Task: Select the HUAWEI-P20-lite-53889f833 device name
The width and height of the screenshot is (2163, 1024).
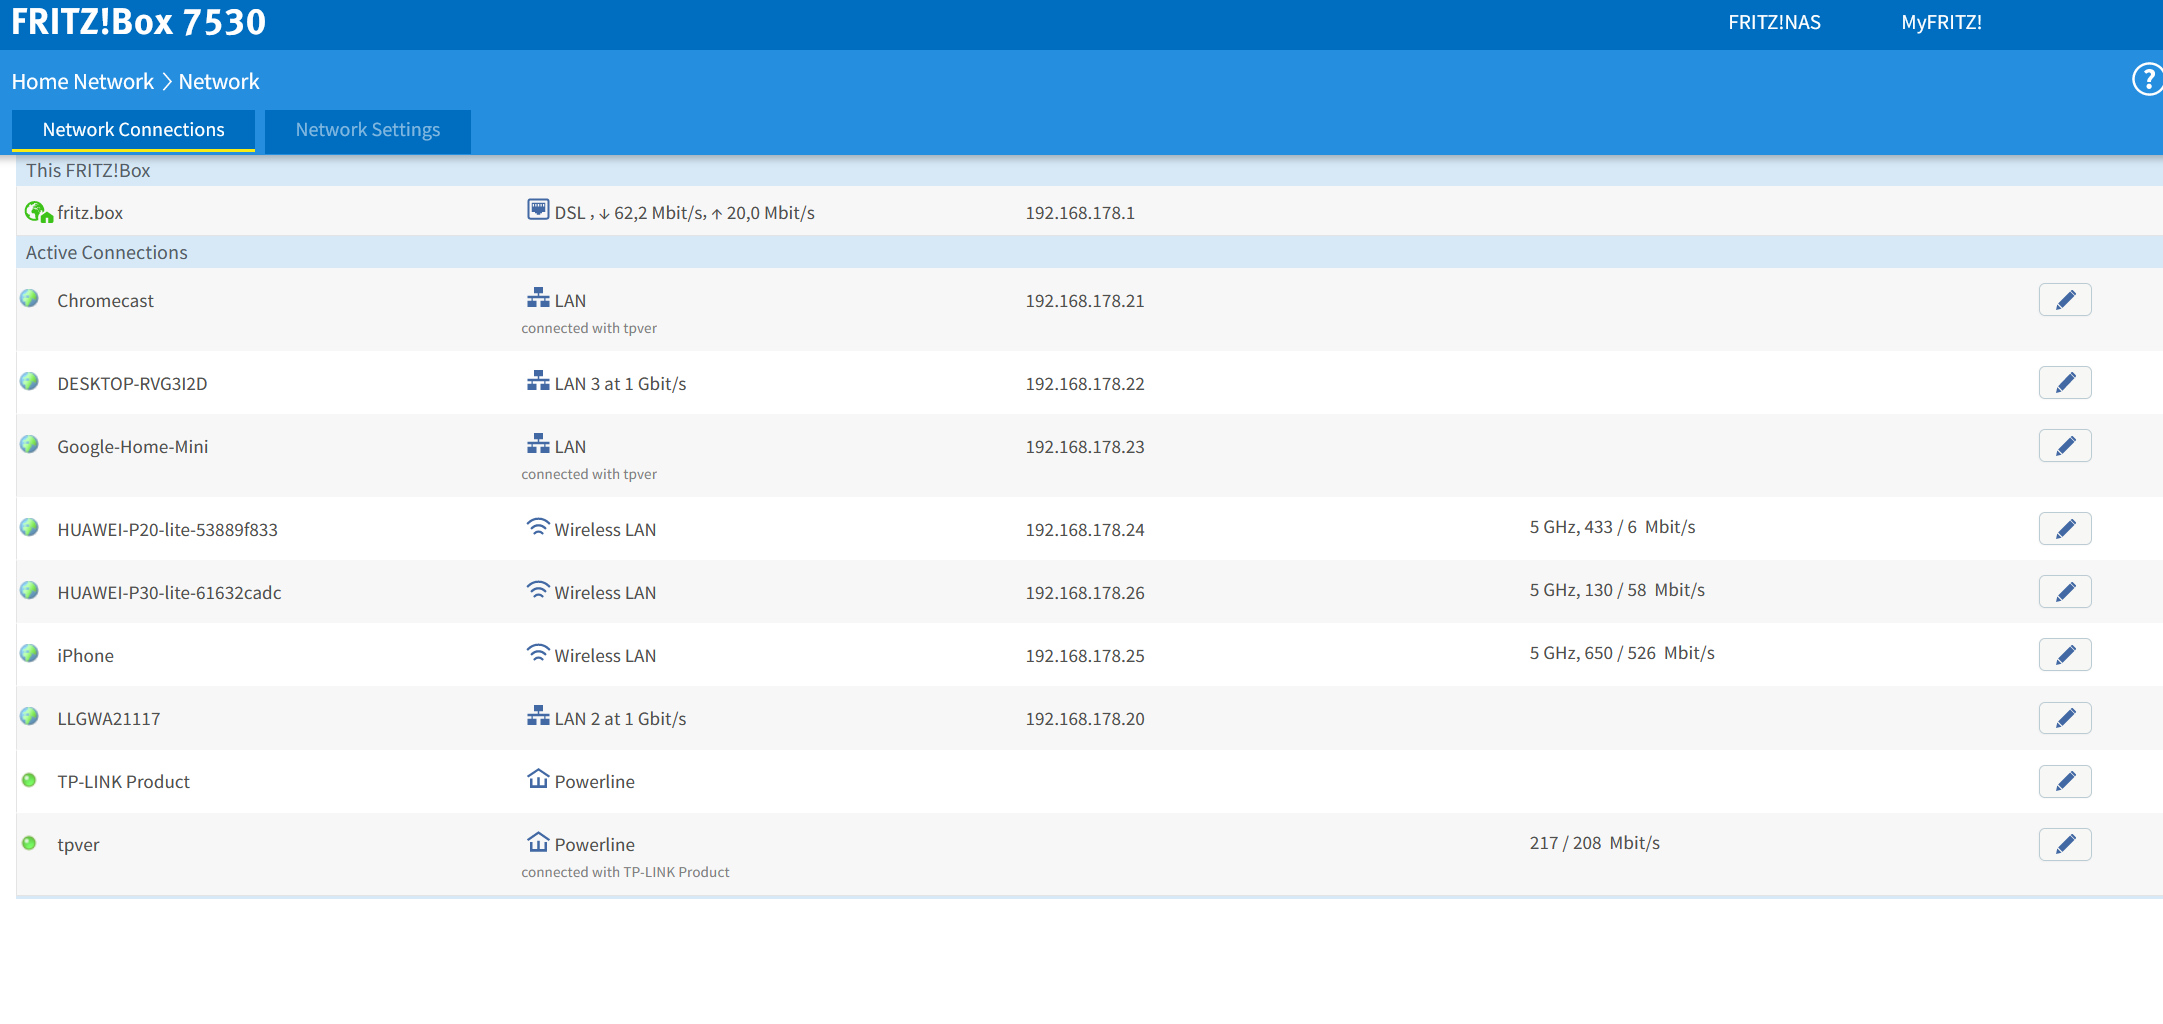Action: click(167, 530)
